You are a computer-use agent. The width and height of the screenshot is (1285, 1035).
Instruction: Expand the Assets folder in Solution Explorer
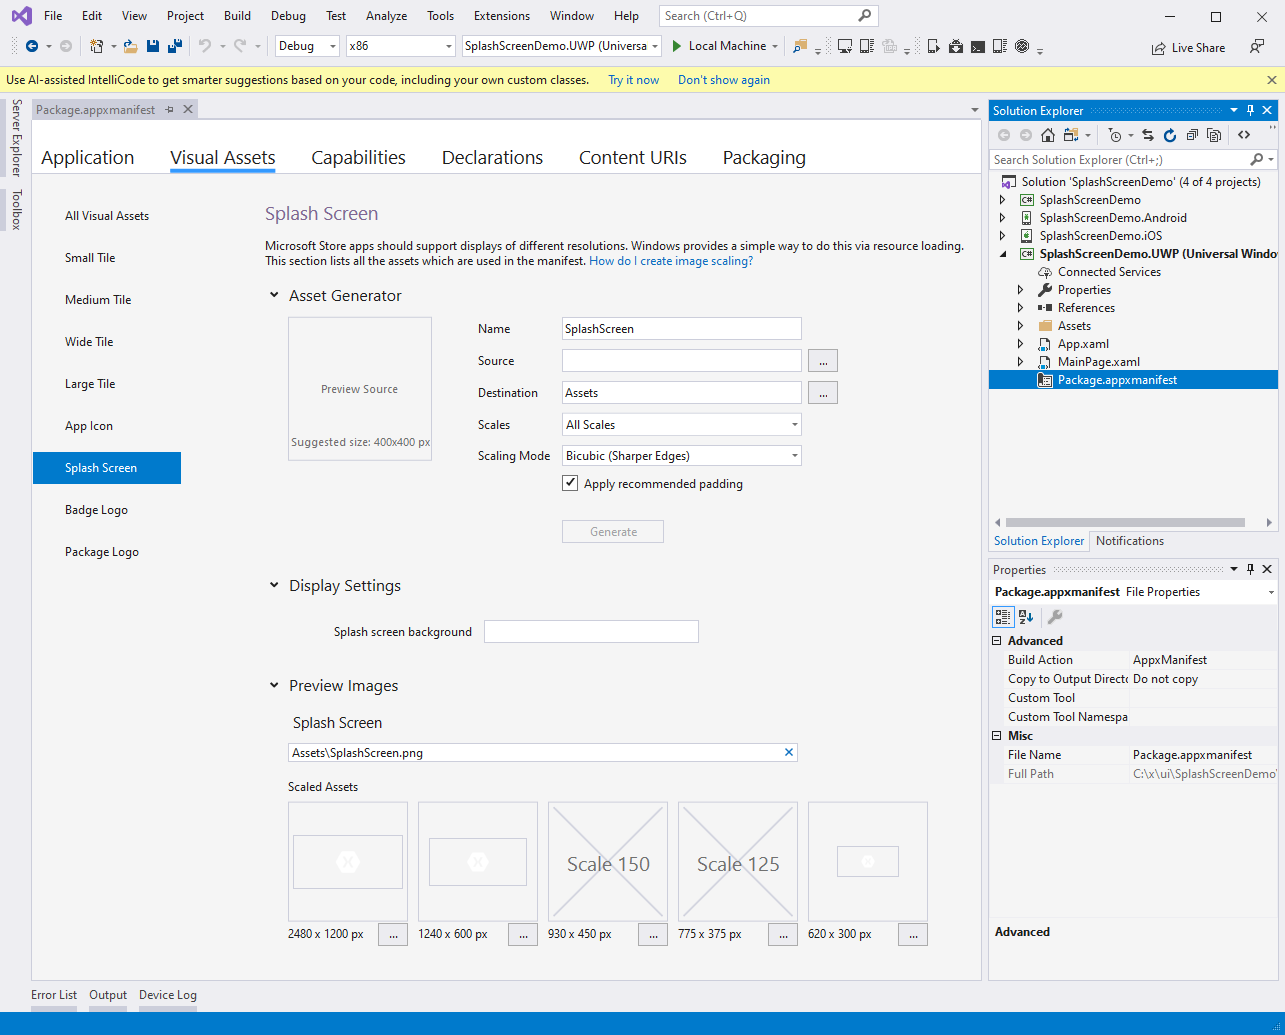1020,326
